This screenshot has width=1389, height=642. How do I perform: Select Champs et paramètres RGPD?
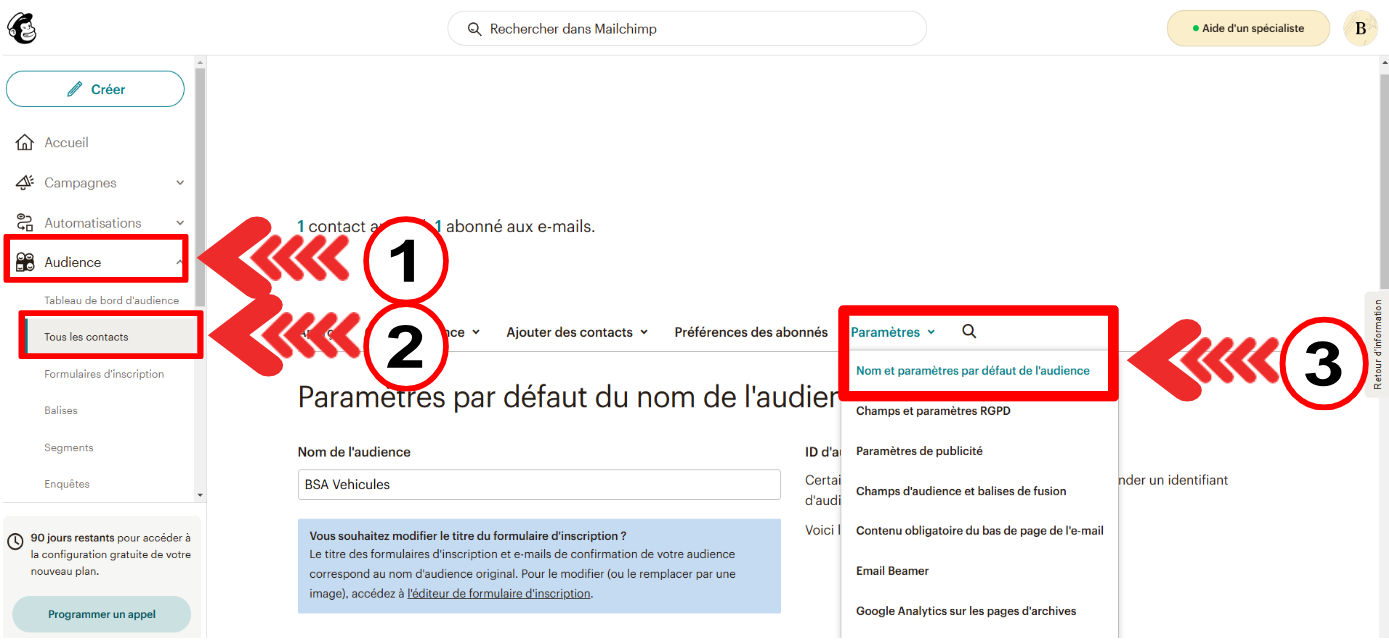click(933, 411)
